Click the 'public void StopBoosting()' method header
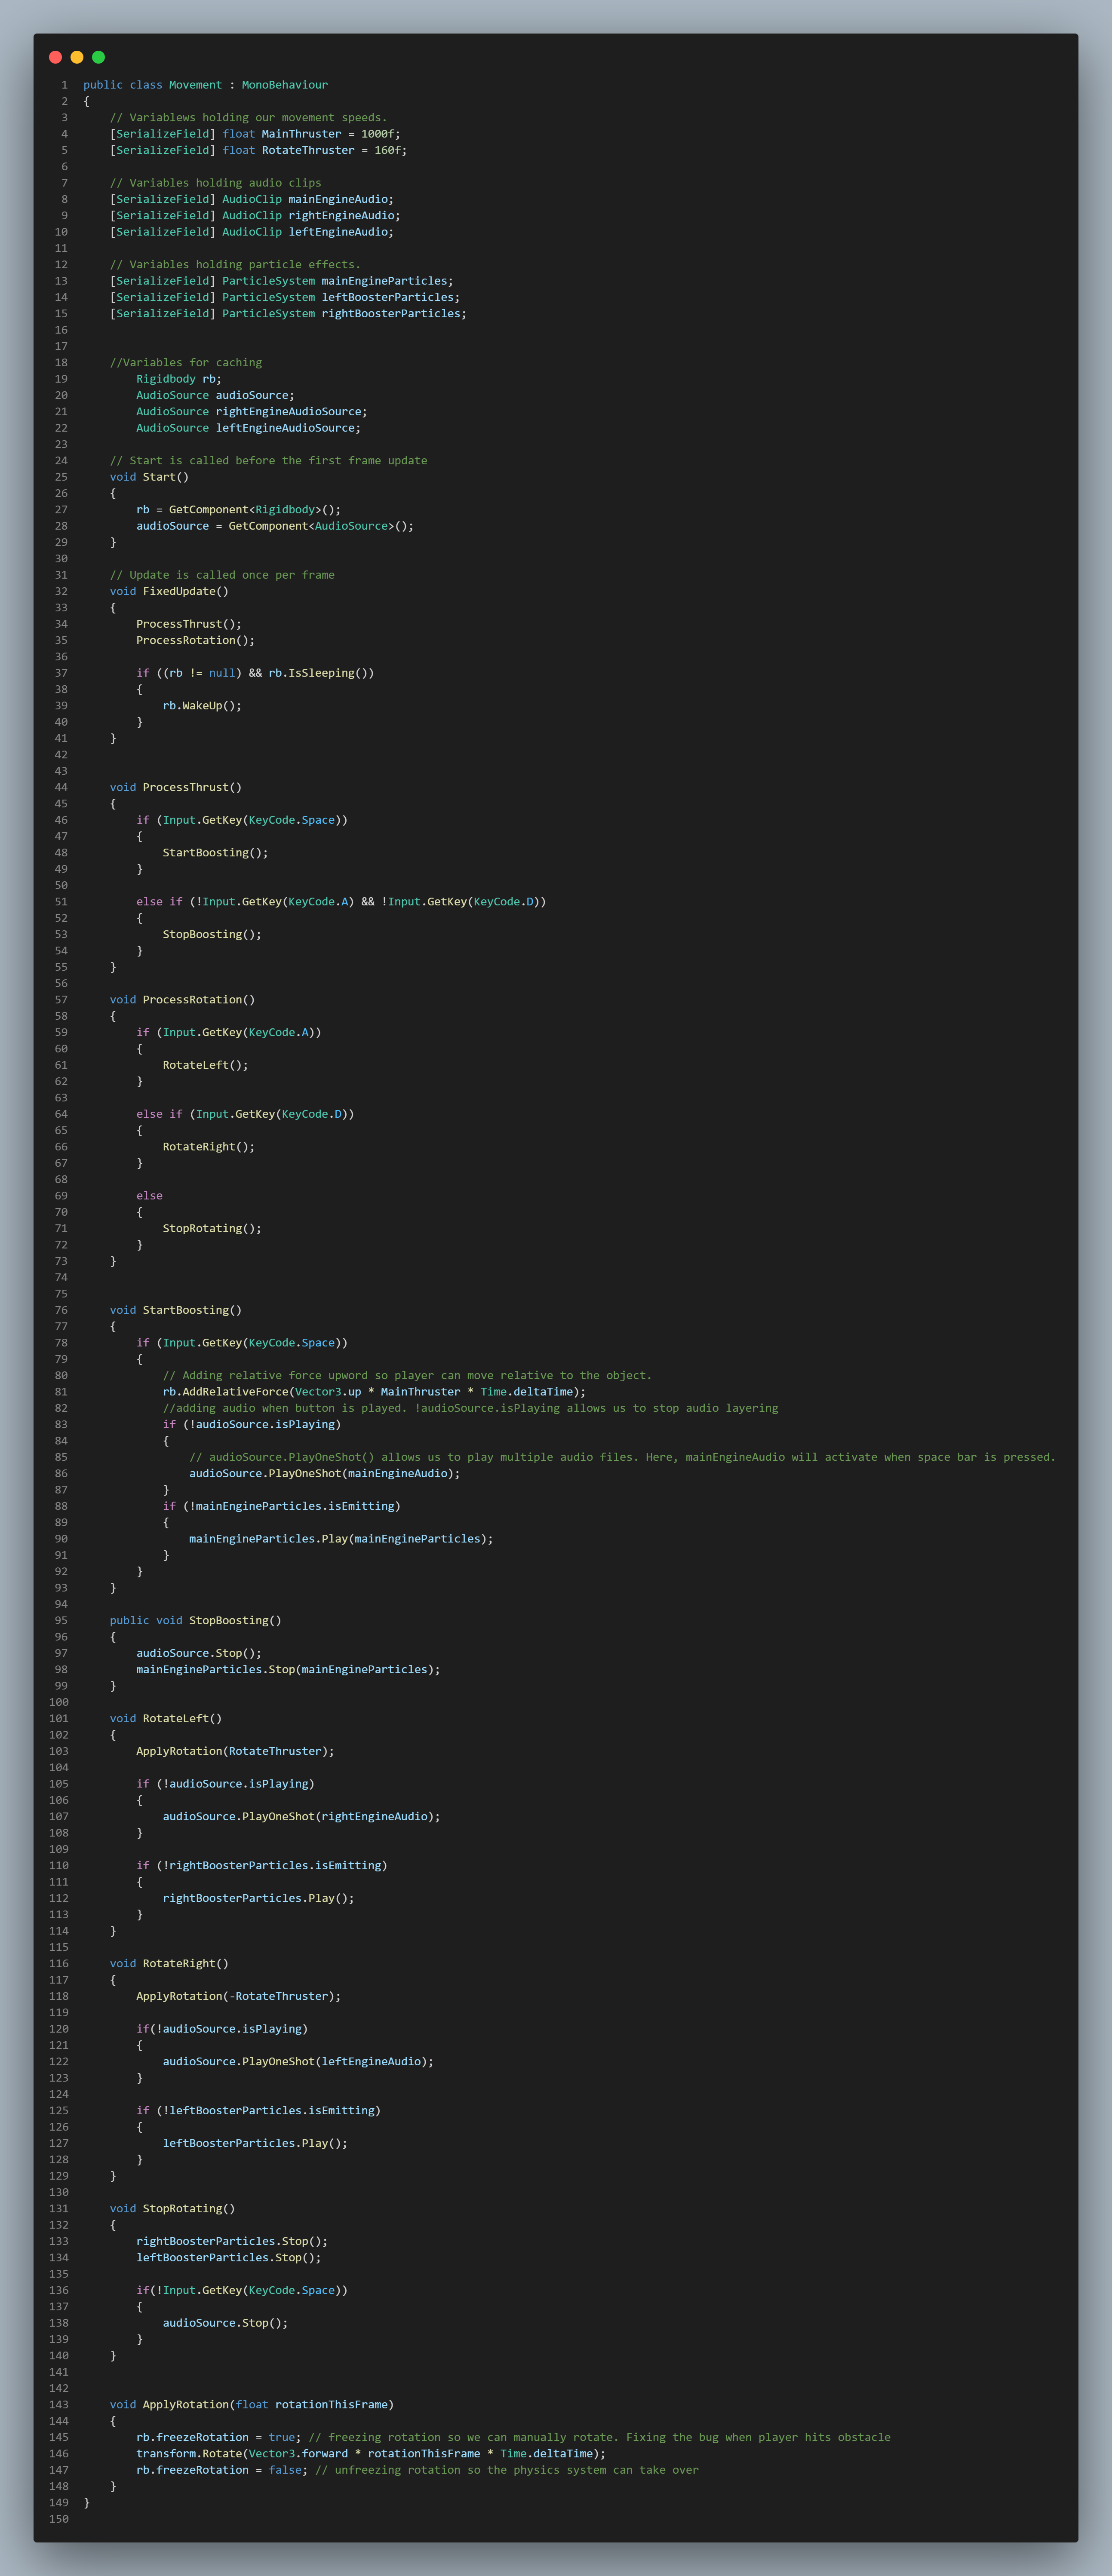 click(196, 1621)
